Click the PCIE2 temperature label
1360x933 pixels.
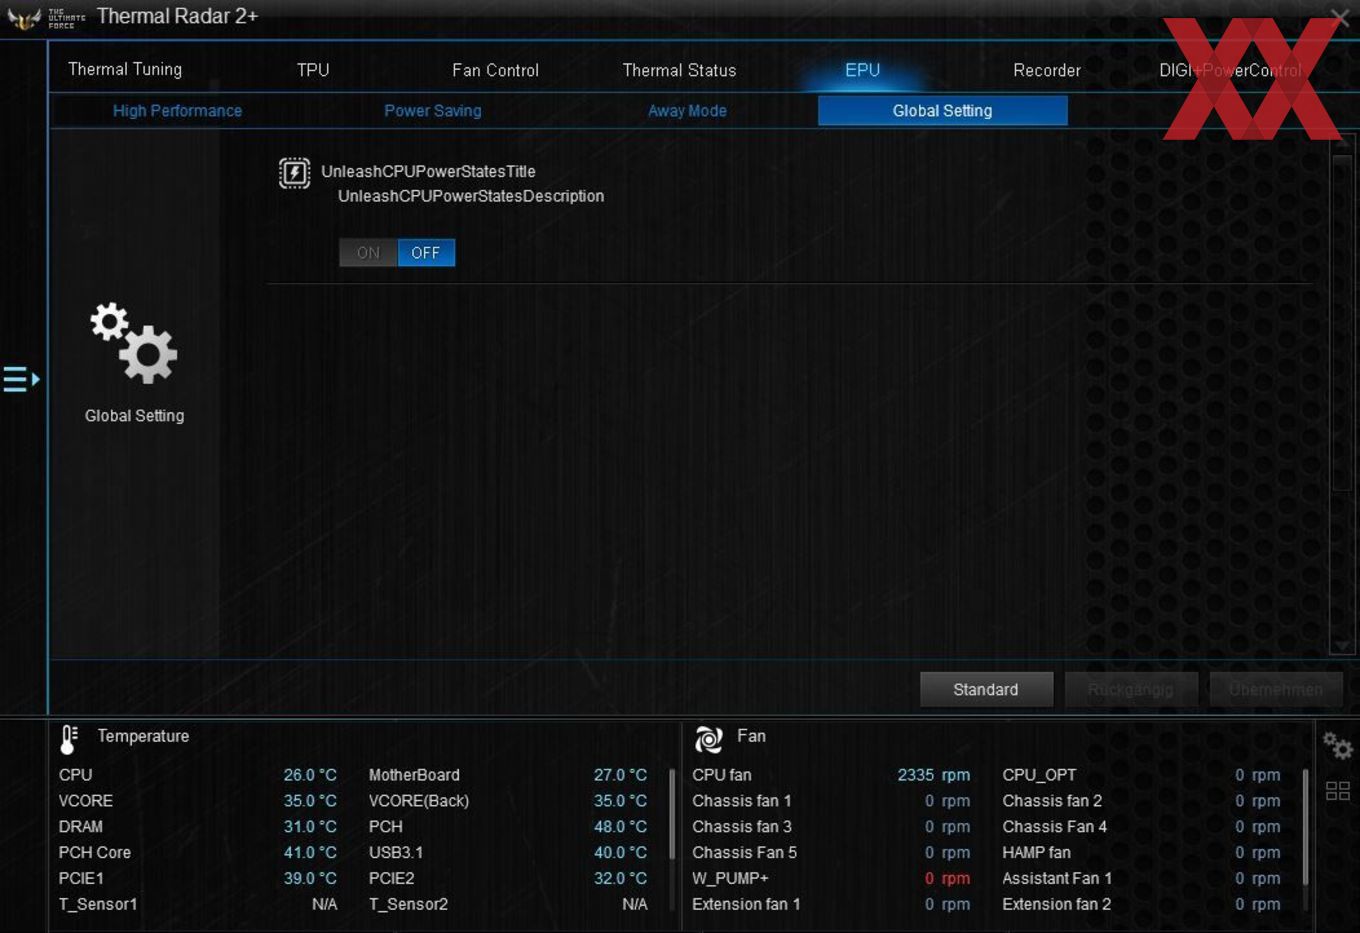[x=391, y=879]
